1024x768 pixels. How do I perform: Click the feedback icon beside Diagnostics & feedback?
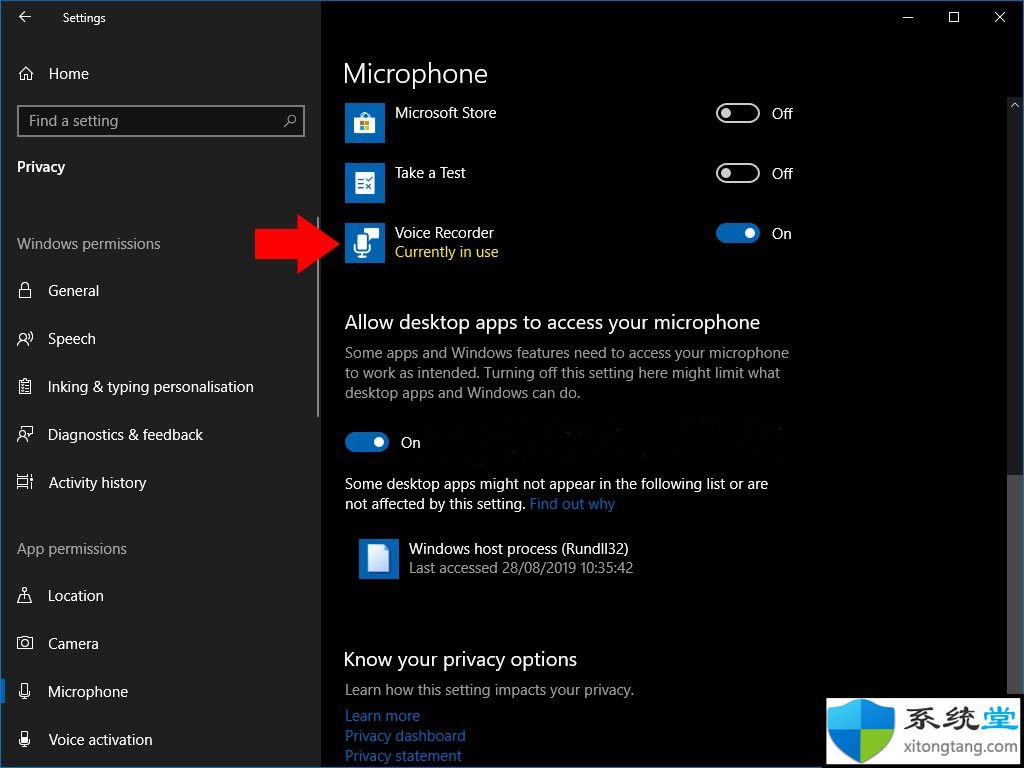(25, 435)
